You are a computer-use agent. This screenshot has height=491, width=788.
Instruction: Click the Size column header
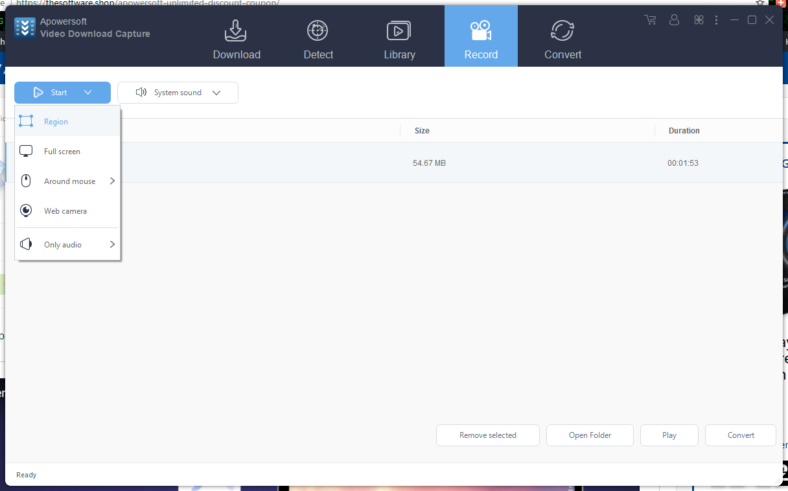click(x=422, y=131)
